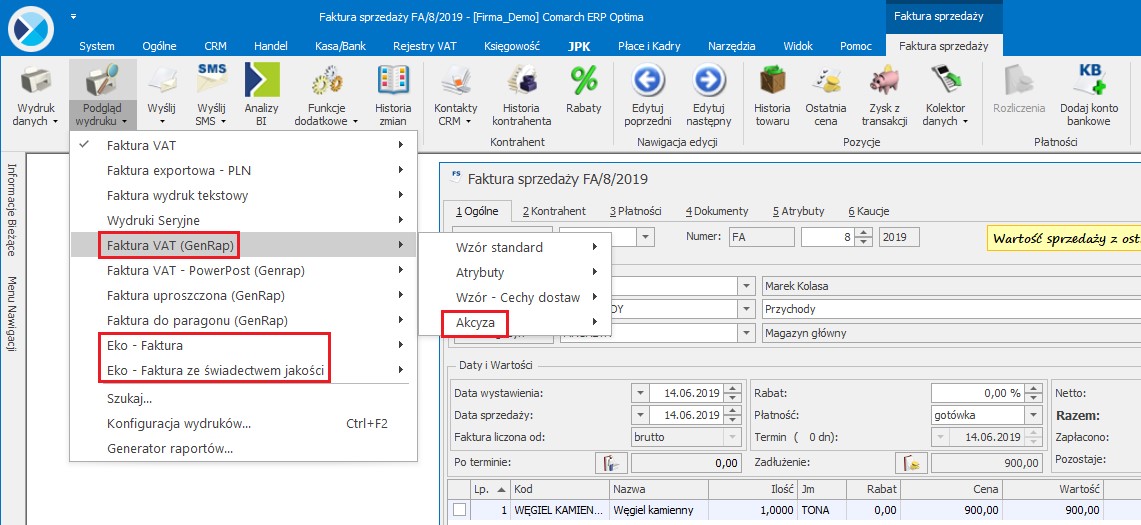
Task: Open Data sprzedaży calendar dropdown
Action: pyautogui.click(x=640, y=415)
